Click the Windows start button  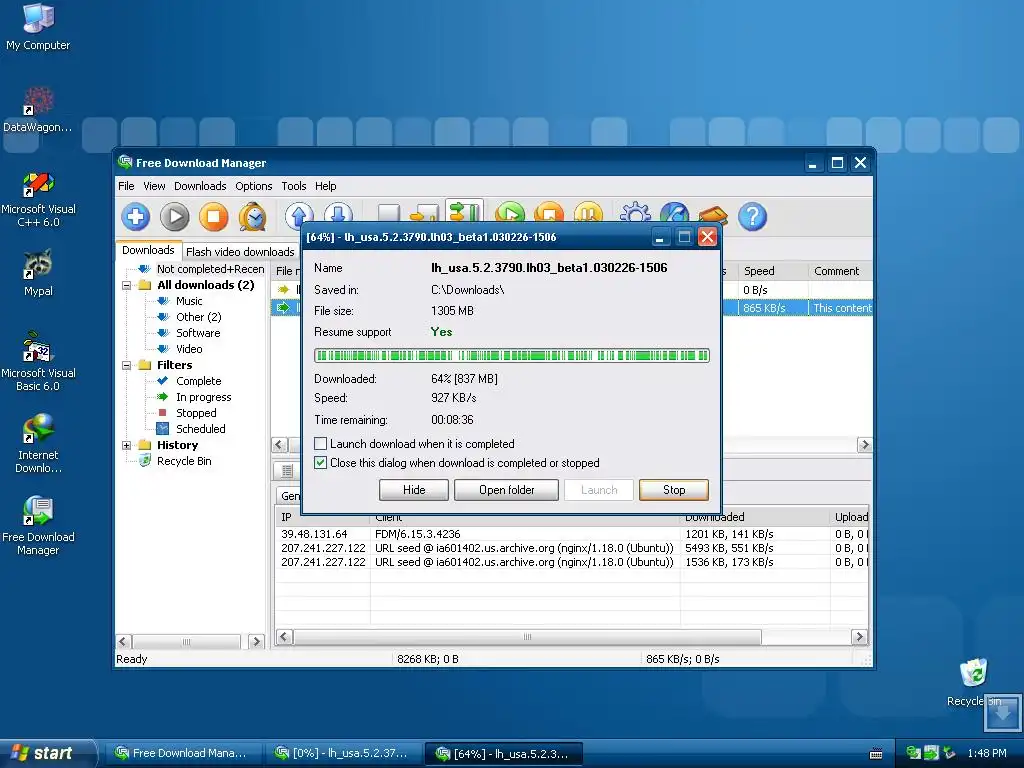click(x=48, y=753)
